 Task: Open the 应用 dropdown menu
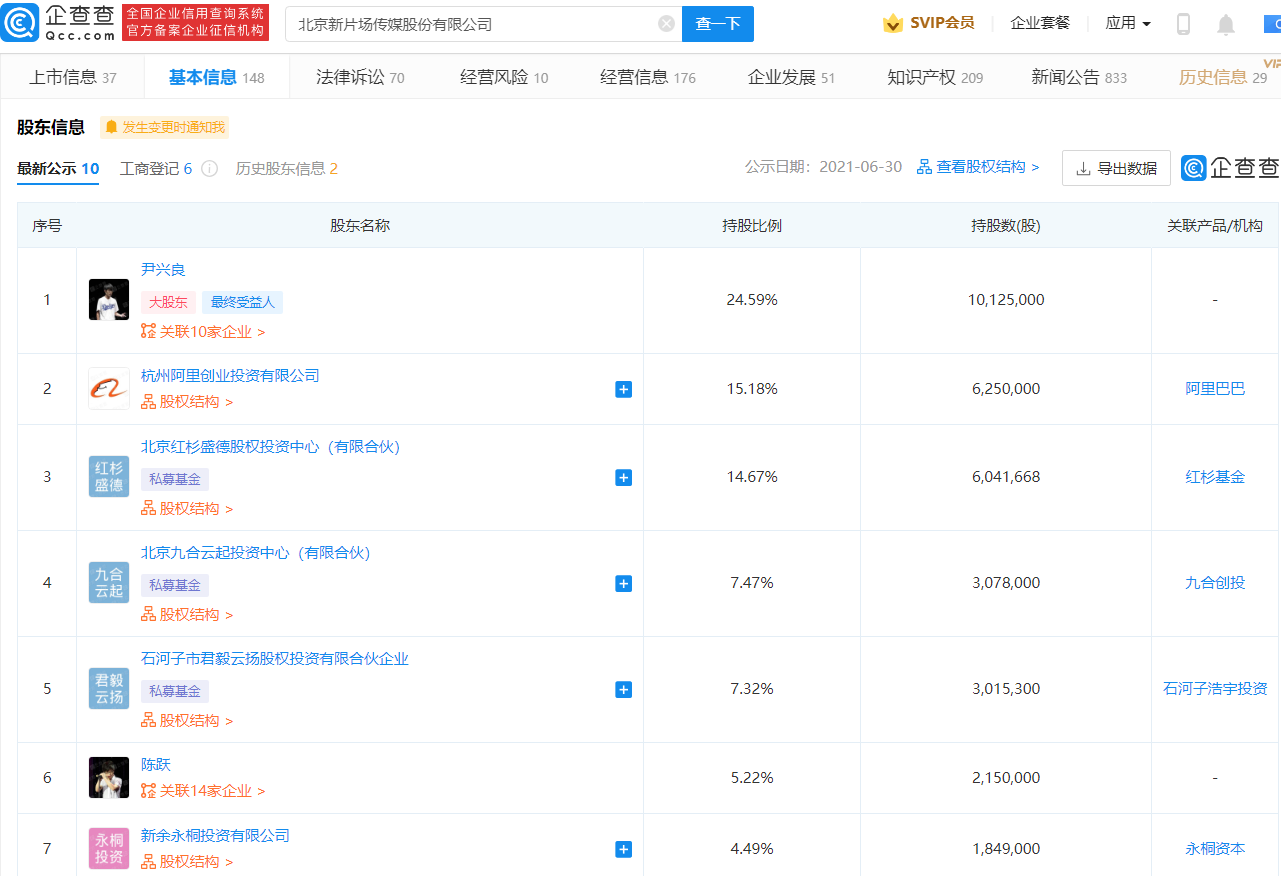point(1128,23)
